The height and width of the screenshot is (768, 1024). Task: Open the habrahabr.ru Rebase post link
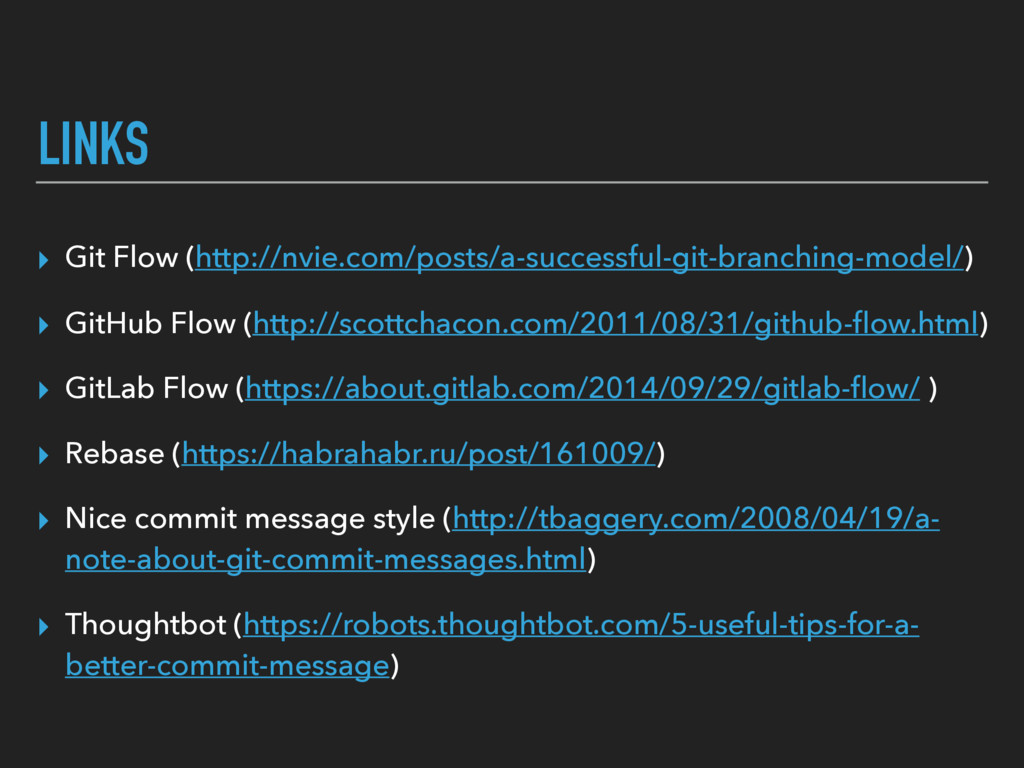(419, 454)
